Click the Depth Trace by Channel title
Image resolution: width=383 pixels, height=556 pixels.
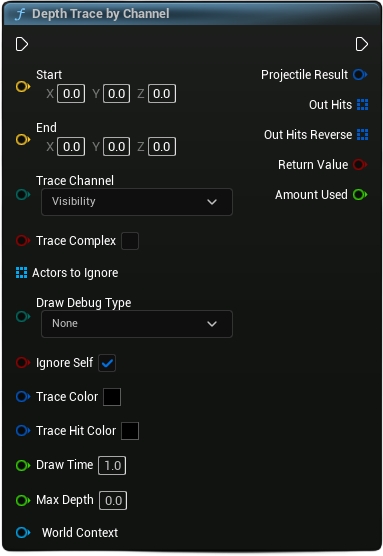(101, 14)
